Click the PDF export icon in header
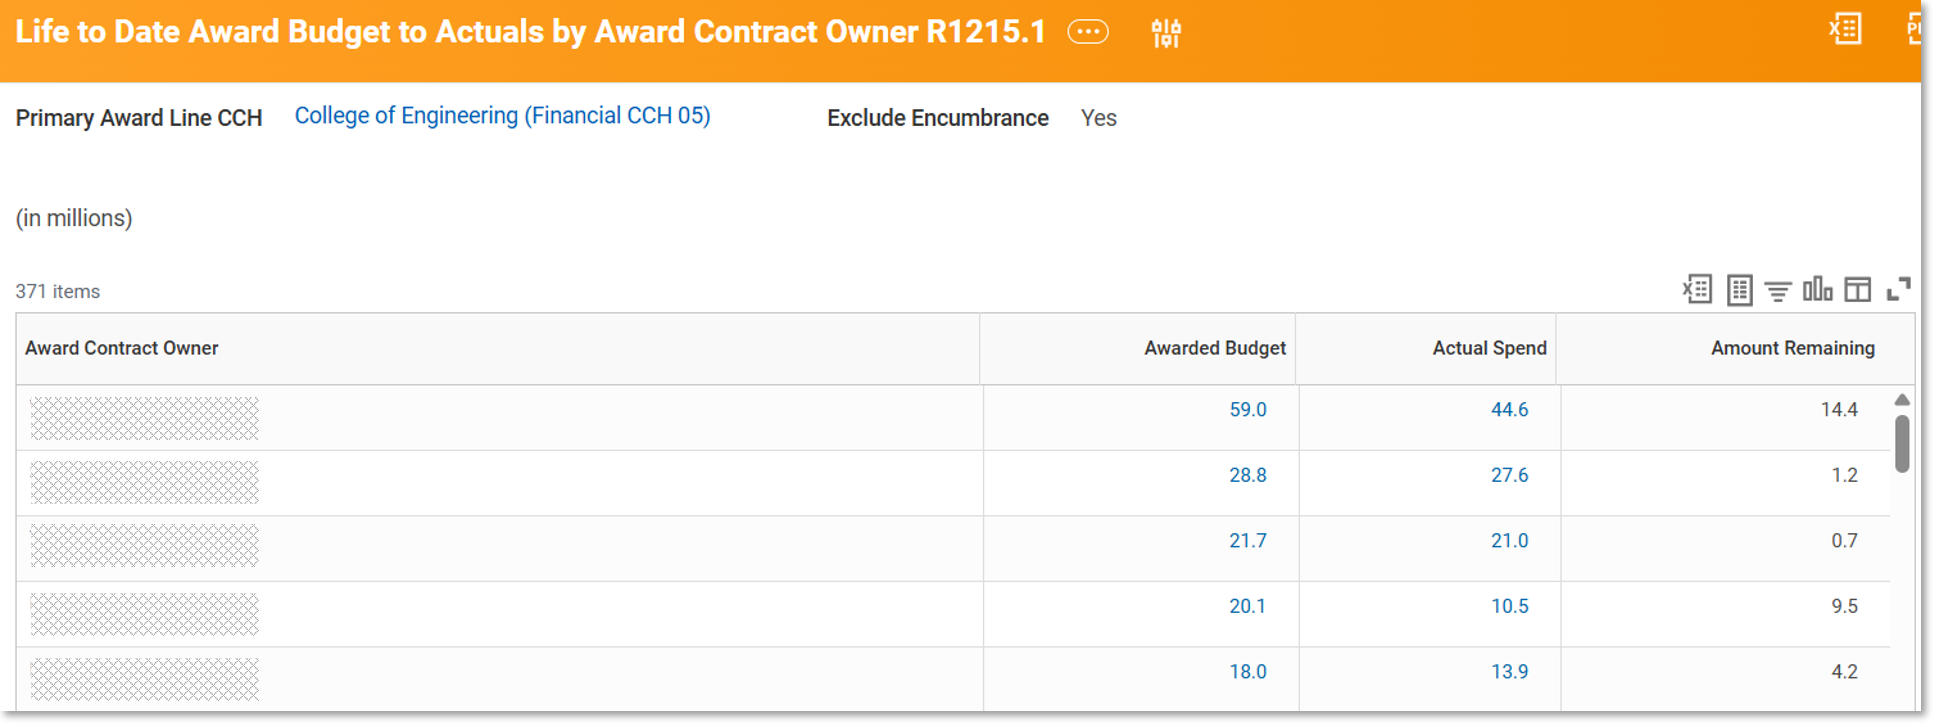The height and width of the screenshot is (727, 1940). coord(1913,29)
